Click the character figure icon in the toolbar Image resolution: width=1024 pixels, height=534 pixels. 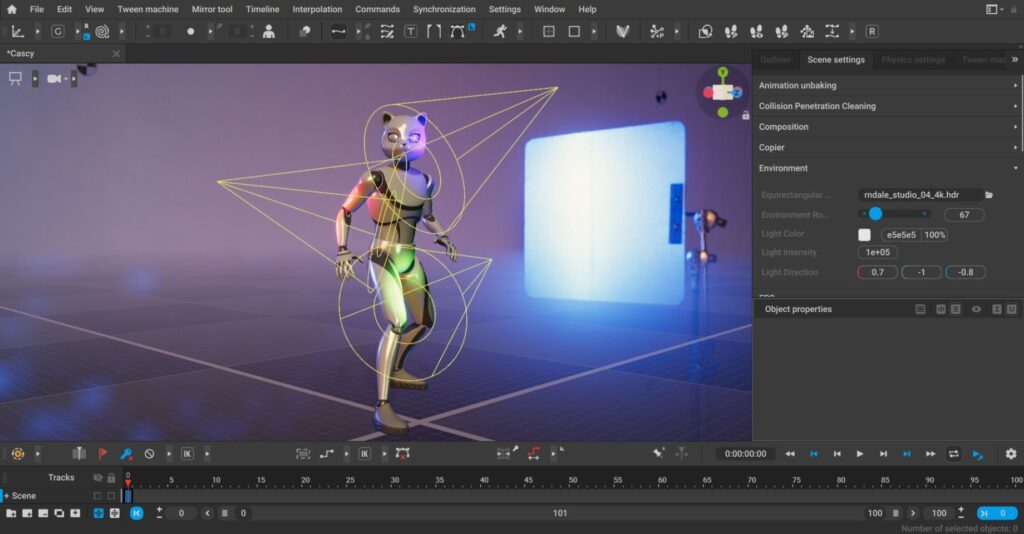click(268, 31)
